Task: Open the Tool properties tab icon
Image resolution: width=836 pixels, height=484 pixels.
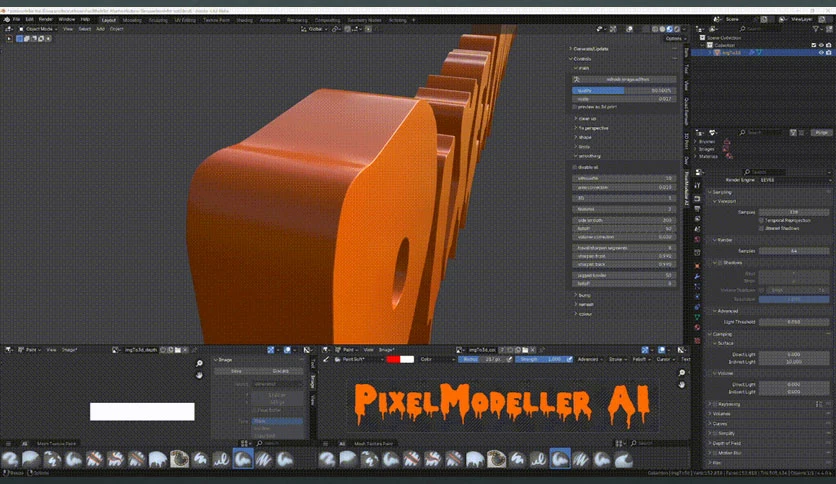Action: click(x=697, y=185)
